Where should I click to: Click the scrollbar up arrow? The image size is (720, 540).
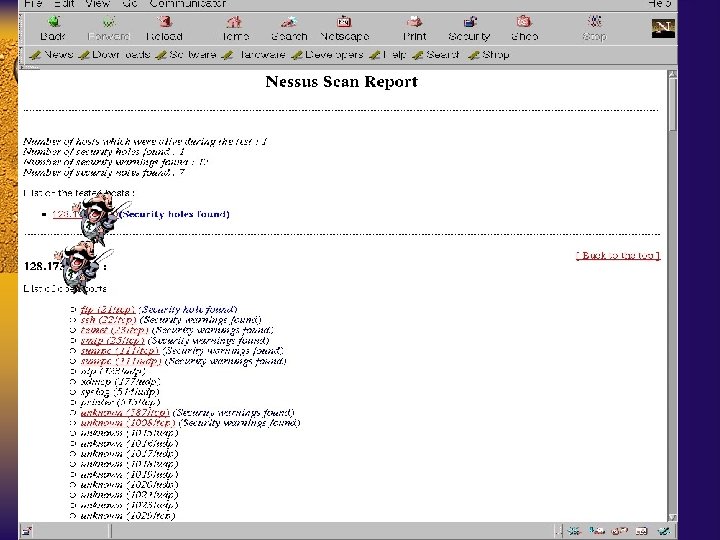click(x=672, y=74)
